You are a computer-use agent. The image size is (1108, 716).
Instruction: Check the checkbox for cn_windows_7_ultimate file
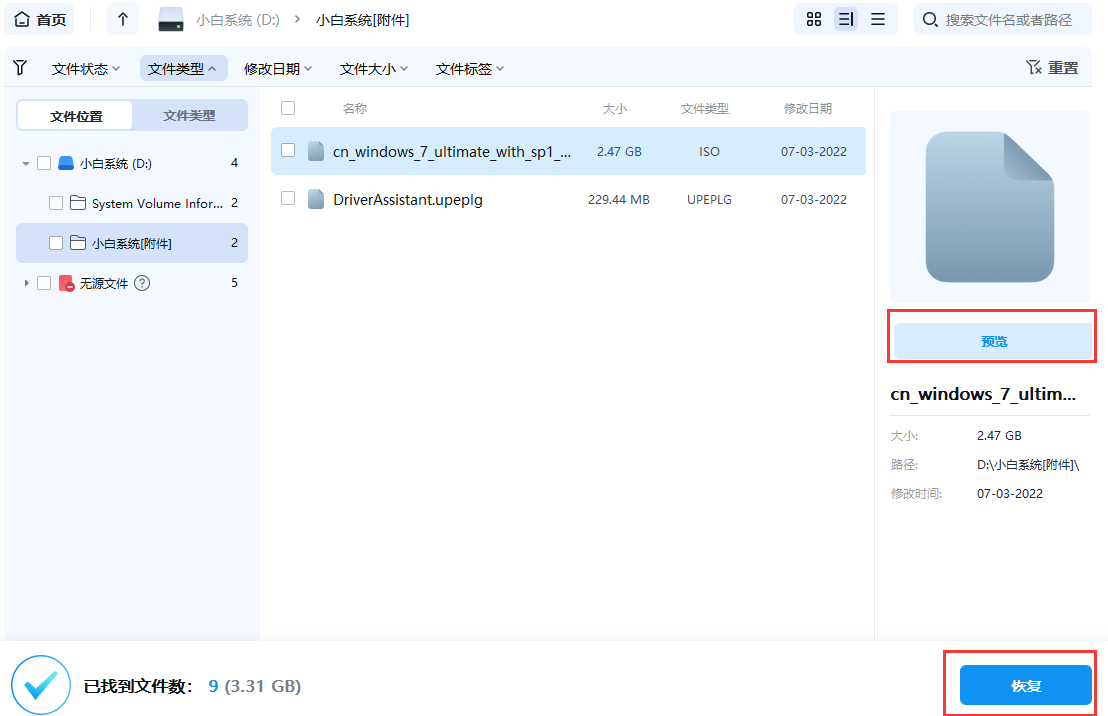tap(288, 151)
